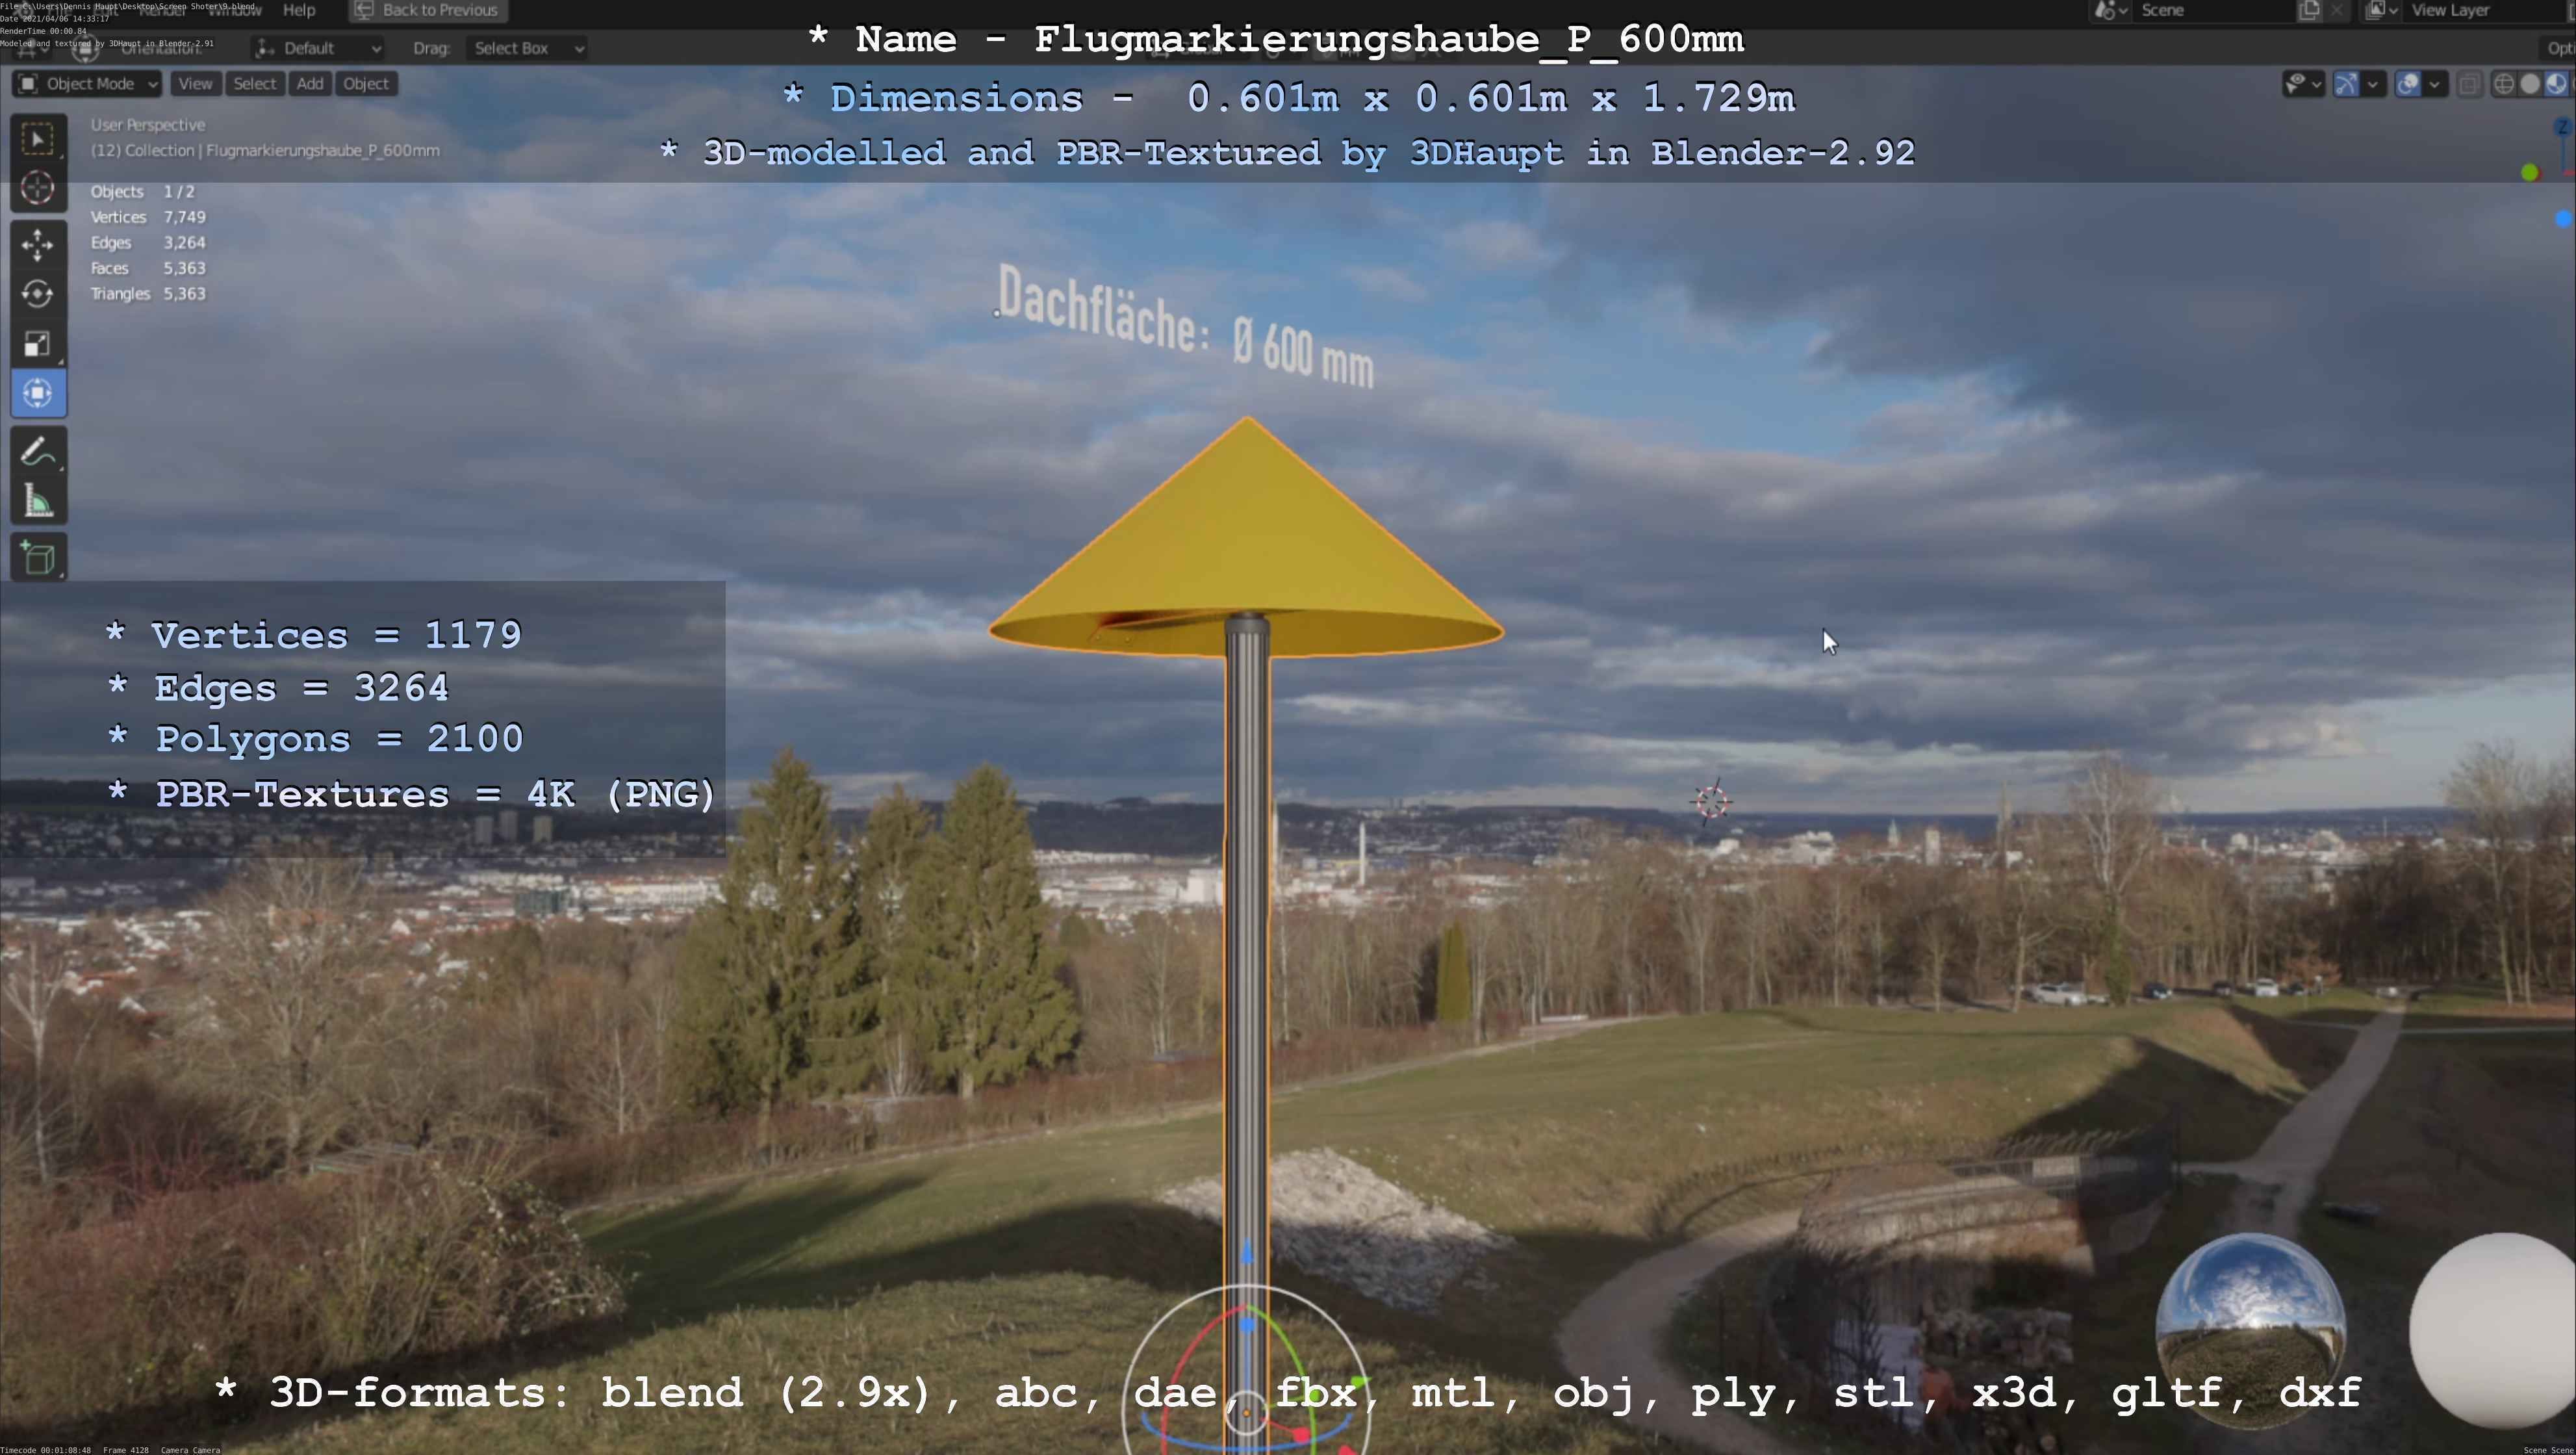Activate the 3D Cursor tool
The height and width of the screenshot is (1455, 2576).
coord(38,188)
